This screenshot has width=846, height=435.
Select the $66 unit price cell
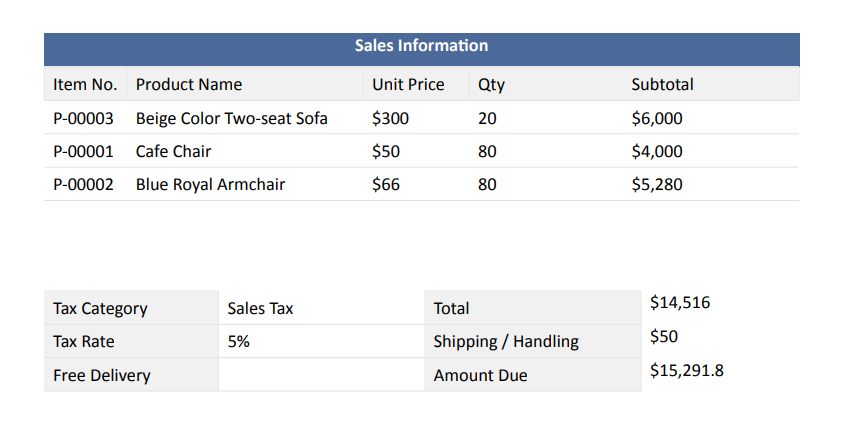pyautogui.click(x=386, y=185)
